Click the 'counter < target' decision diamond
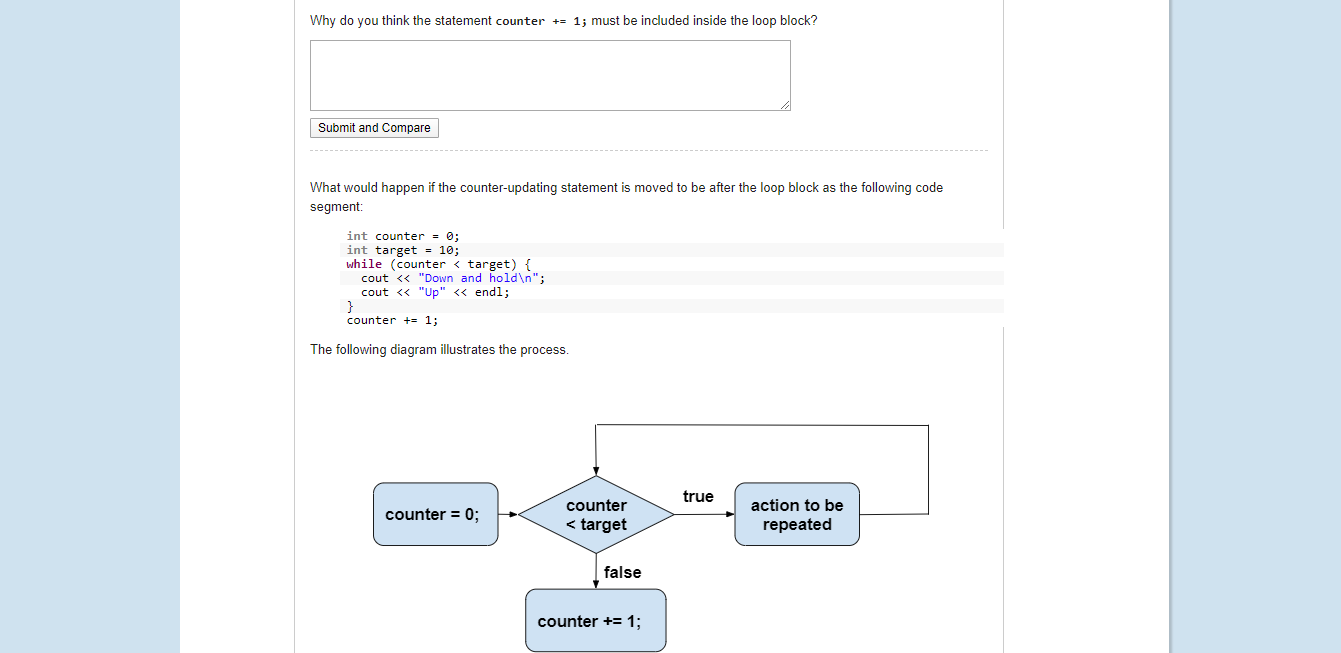This screenshot has width=1341, height=653. point(596,515)
